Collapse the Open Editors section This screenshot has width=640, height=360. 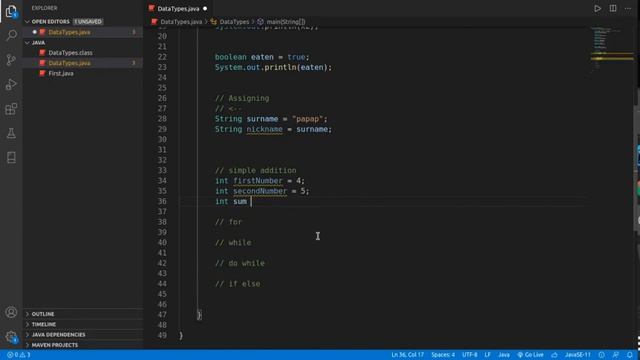pyautogui.click(x=50, y=21)
